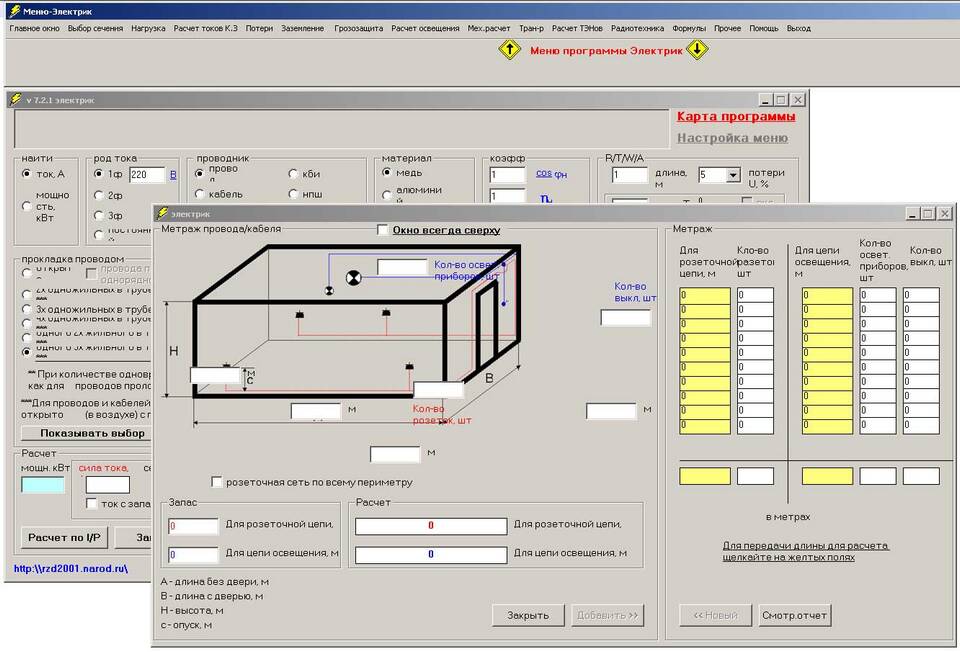Click first yellow field under Для цепи освещения
The width and height of the screenshot is (960, 652).
coord(827,295)
